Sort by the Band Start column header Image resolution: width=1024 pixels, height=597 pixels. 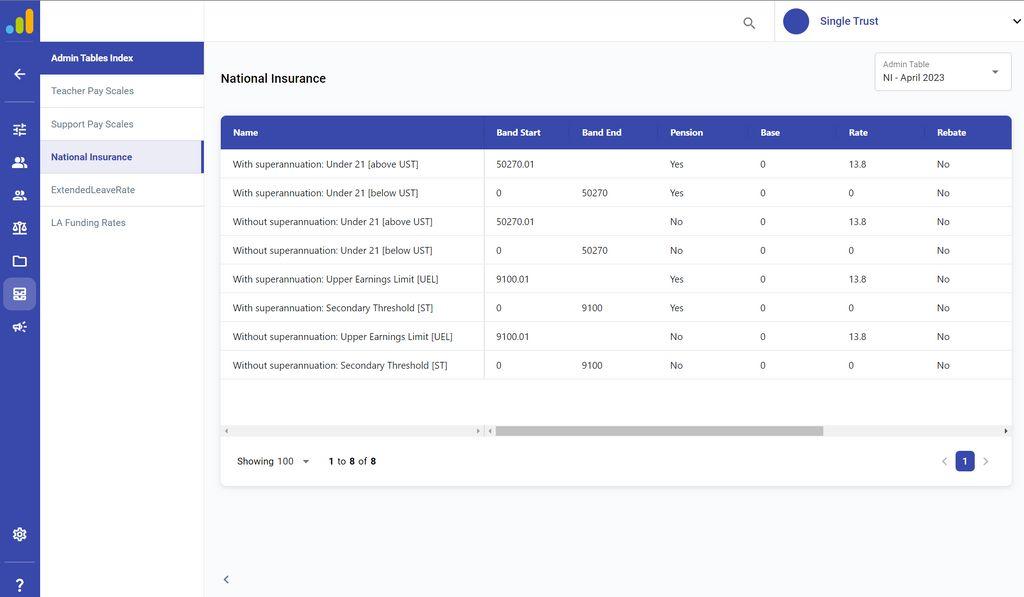(x=518, y=133)
